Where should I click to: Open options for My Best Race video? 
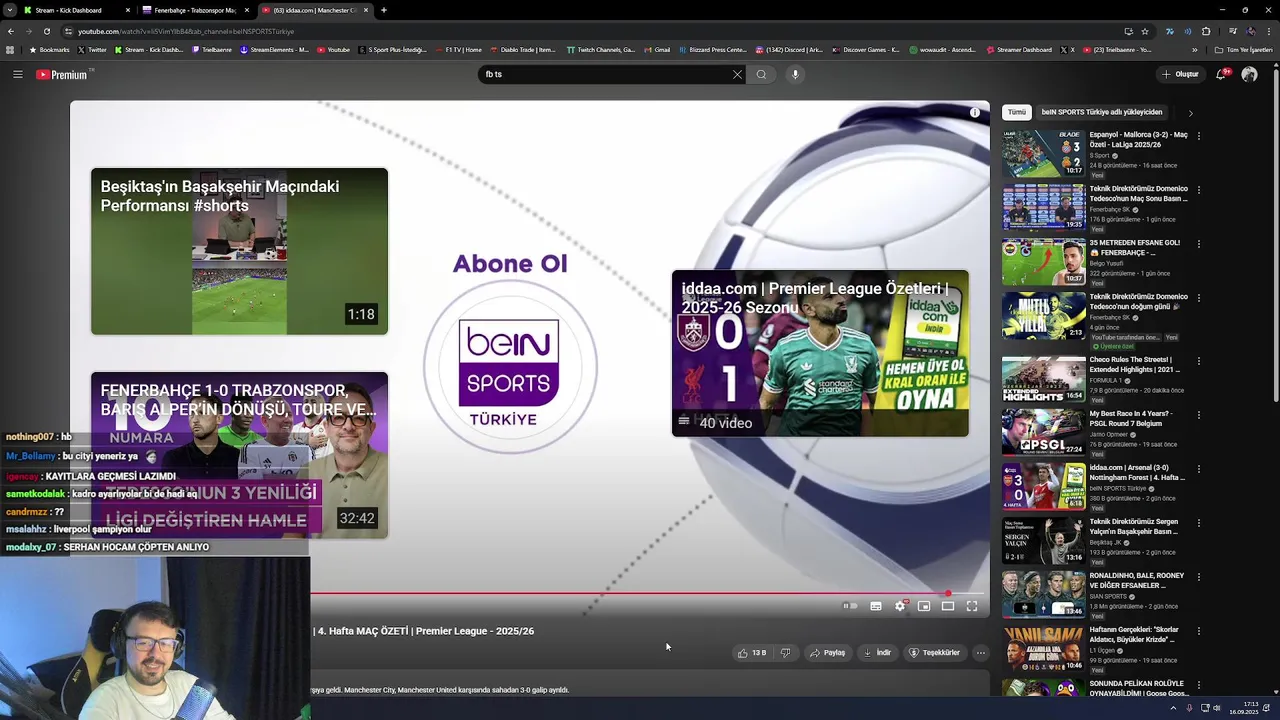coord(1198,415)
